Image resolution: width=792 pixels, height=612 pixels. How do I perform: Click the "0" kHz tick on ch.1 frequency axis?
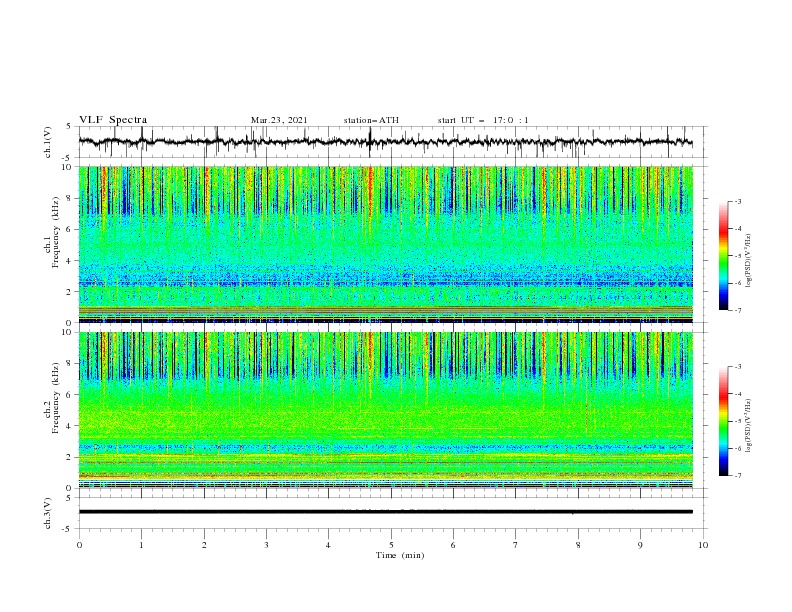coord(71,323)
